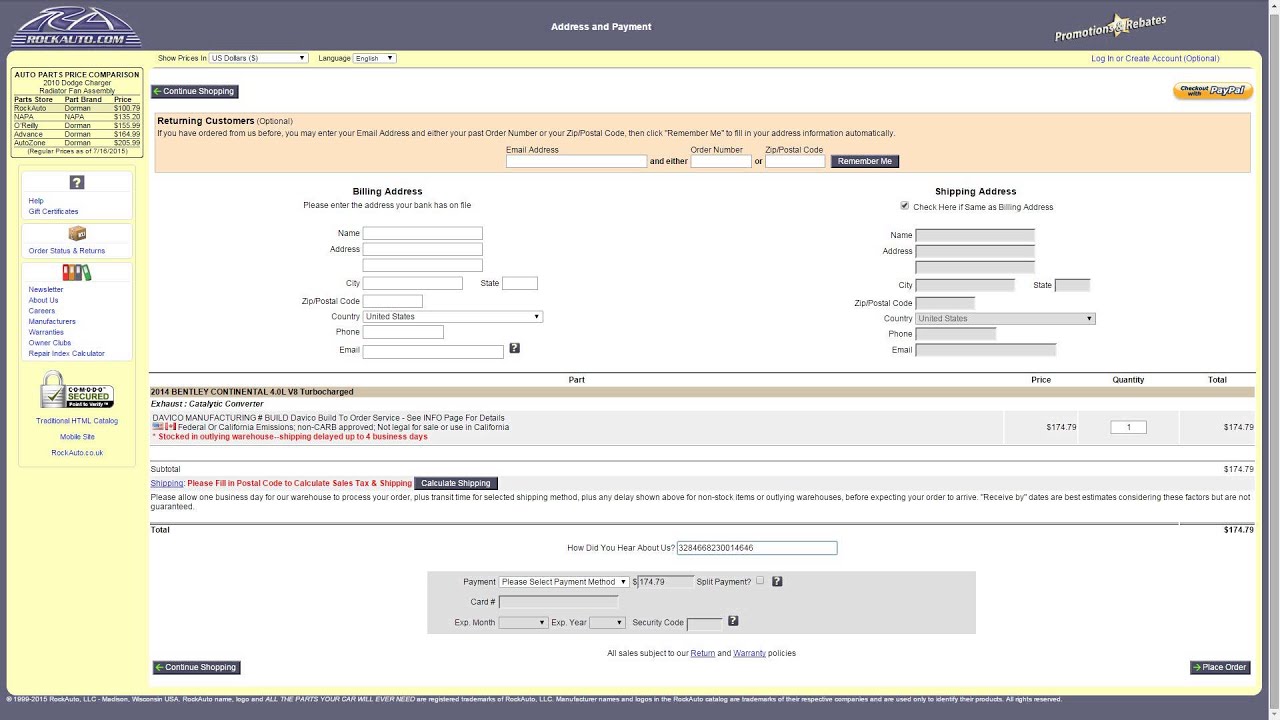1280x720 pixels.
Task: Click the Checkout with PayPal button
Action: coord(1213,90)
